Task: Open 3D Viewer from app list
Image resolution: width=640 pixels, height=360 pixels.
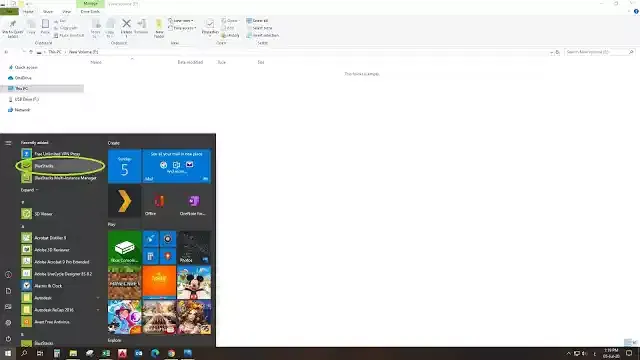Action: pyautogui.click(x=61, y=214)
